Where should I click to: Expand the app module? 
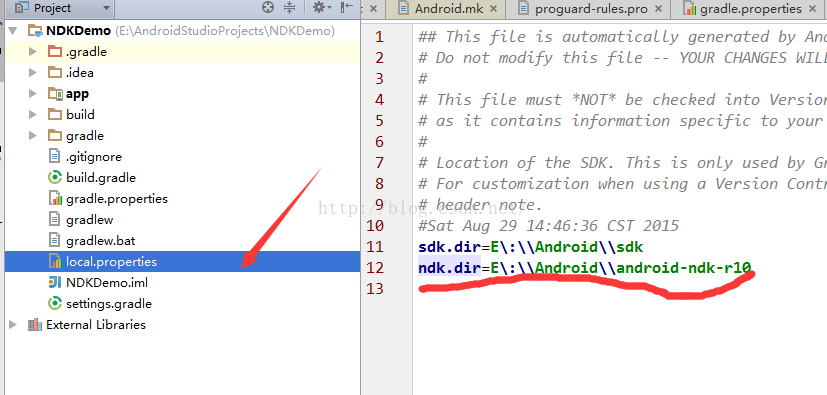33,94
